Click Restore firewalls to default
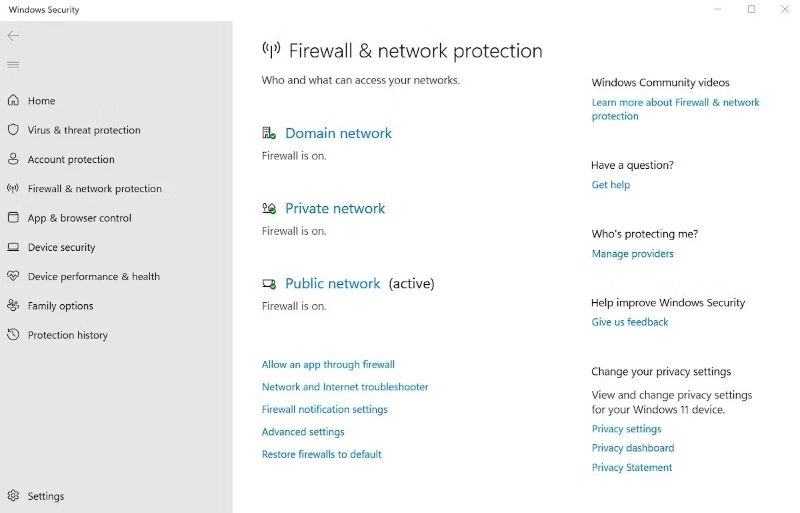Viewport: 800px width, 513px height. point(322,454)
